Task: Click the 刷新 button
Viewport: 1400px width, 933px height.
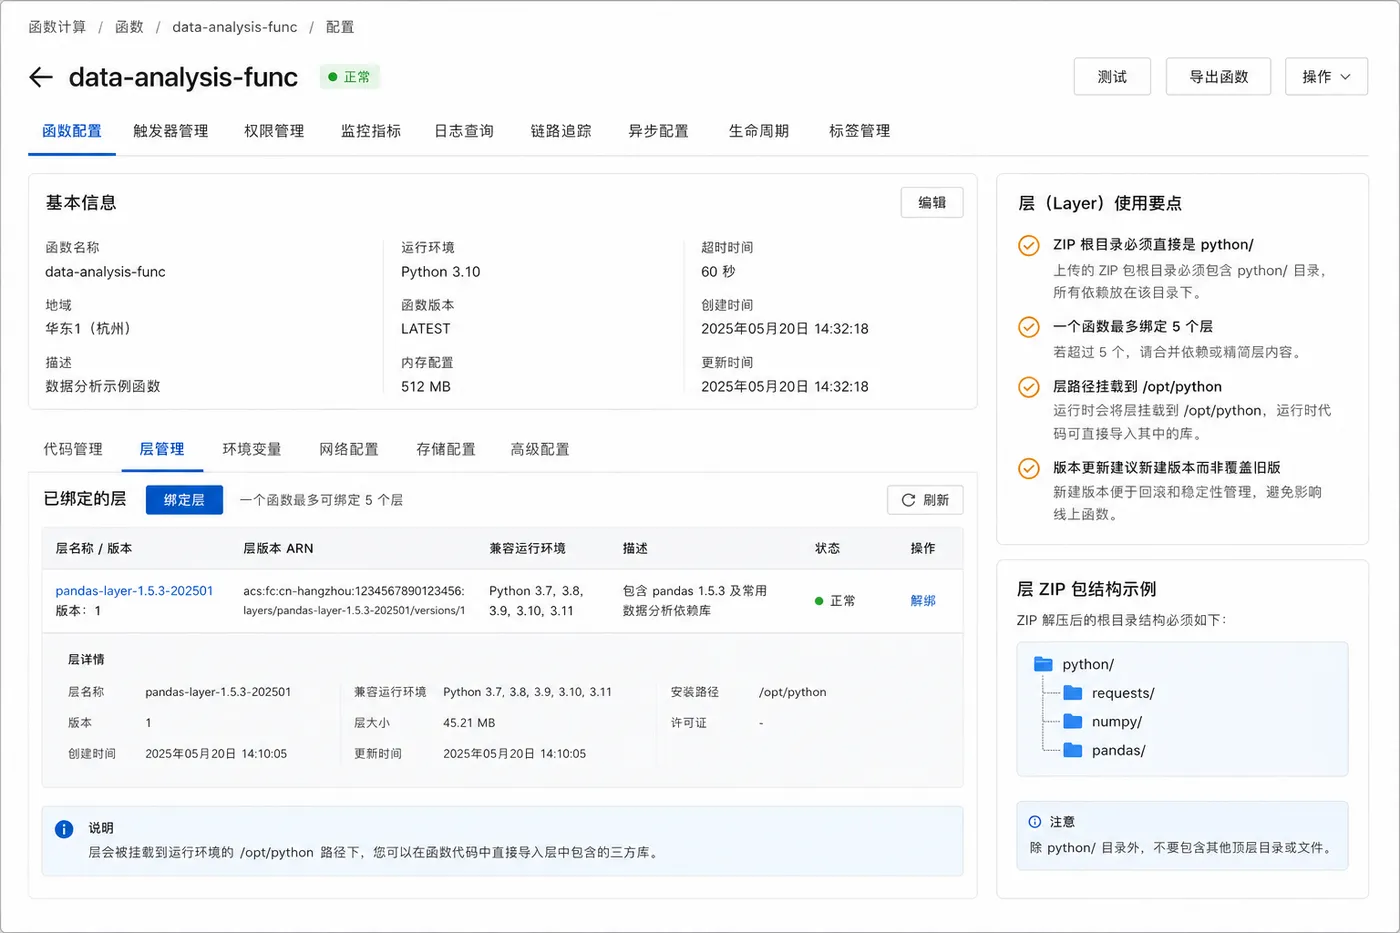Action: pos(925,500)
